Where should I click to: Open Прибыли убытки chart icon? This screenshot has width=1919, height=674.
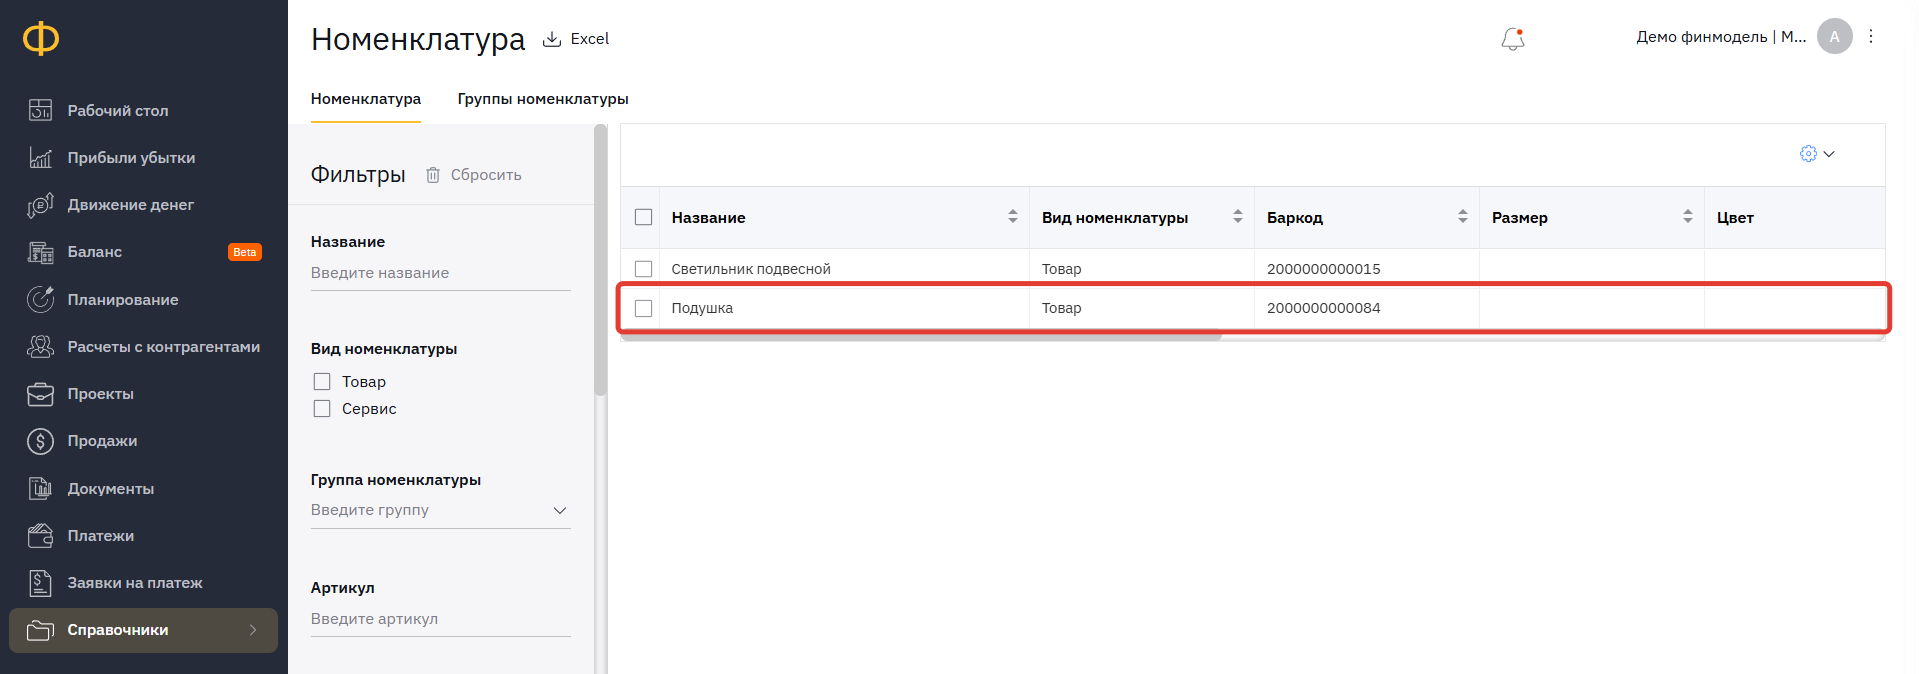point(40,157)
